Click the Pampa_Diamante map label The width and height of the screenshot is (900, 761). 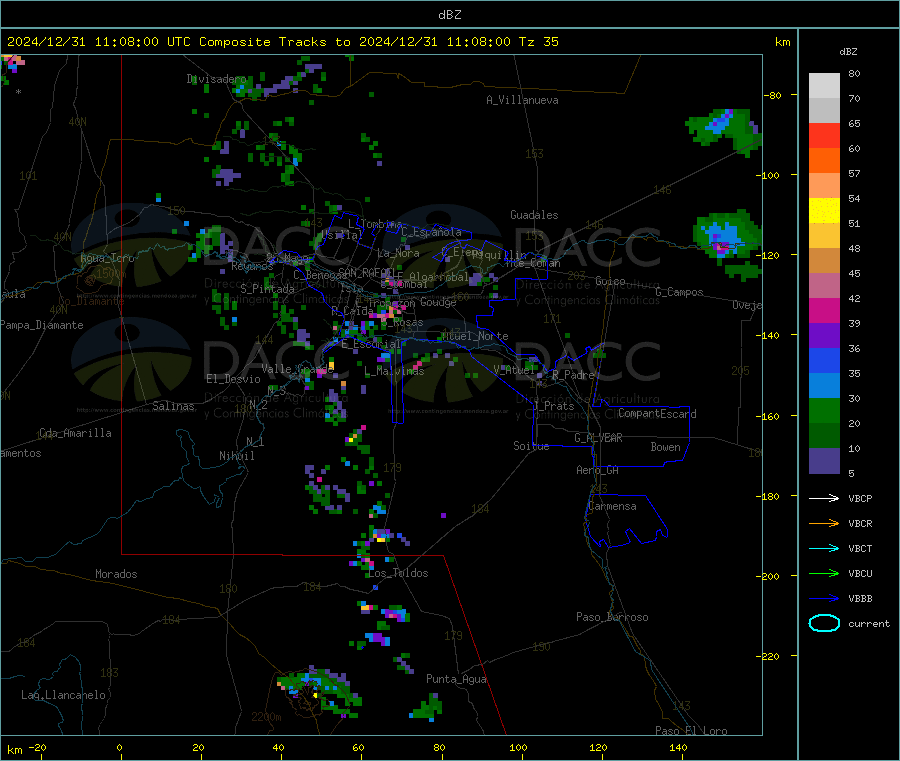pos(42,325)
